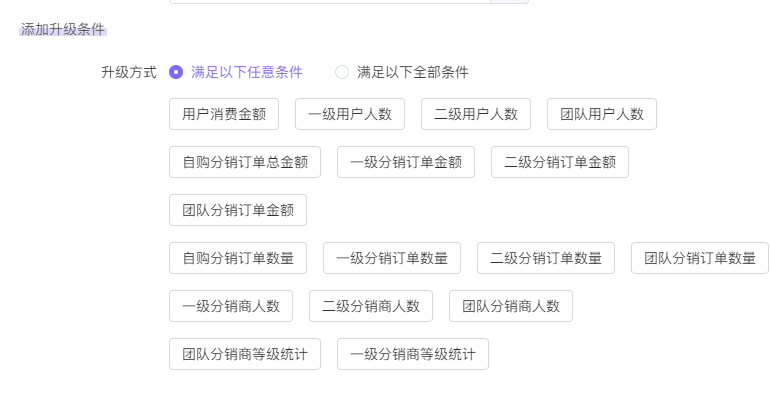Add the 一级用户人数 condition
Viewport: 770px width, 409px height.
coord(350,114)
